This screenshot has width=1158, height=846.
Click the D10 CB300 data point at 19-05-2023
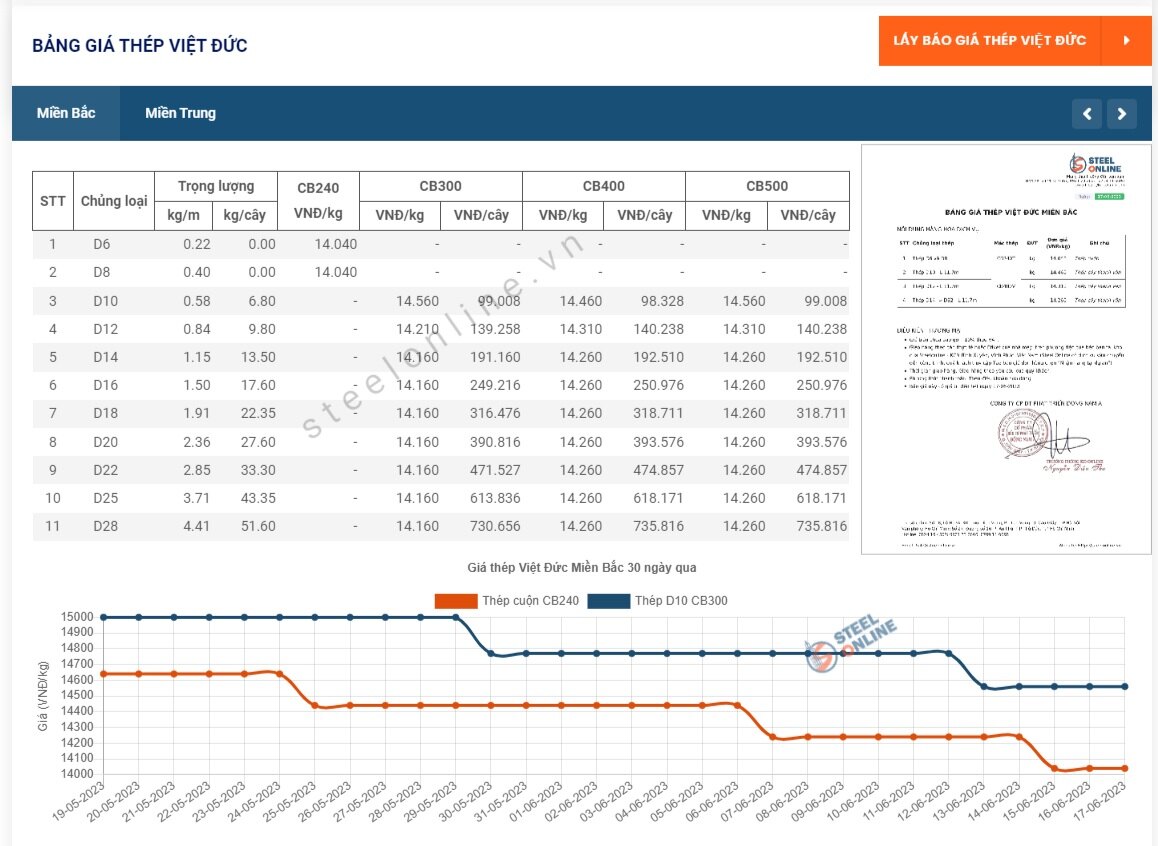tap(103, 617)
